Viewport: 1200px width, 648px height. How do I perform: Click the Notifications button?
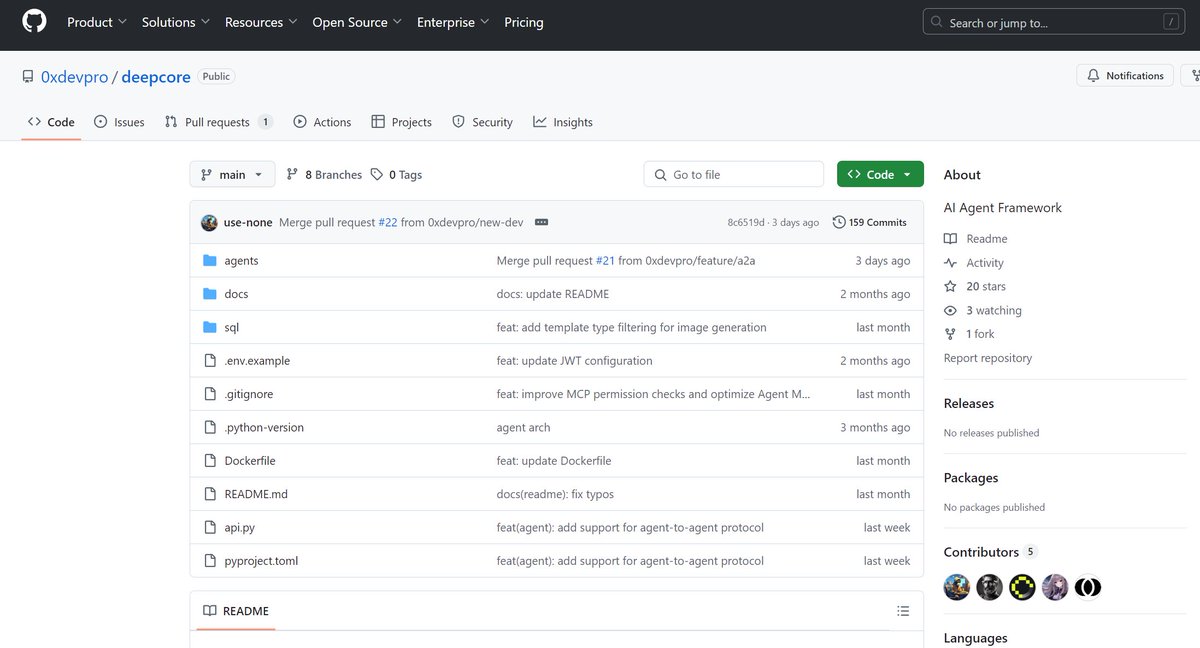pyautogui.click(x=1125, y=76)
